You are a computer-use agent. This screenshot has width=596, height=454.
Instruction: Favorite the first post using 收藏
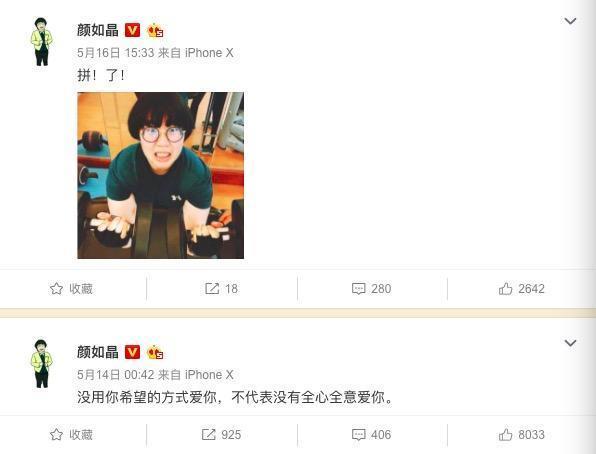[71, 289]
